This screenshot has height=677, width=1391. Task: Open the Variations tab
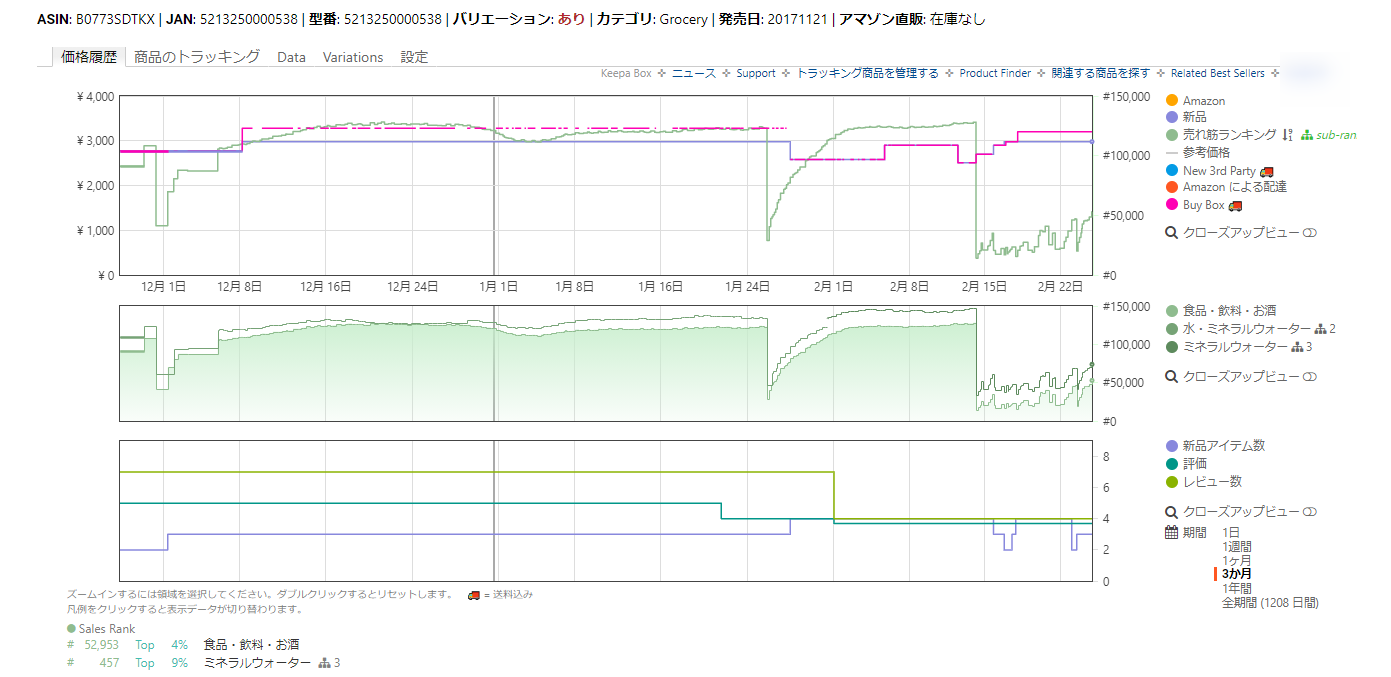click(x=353, y=57)
